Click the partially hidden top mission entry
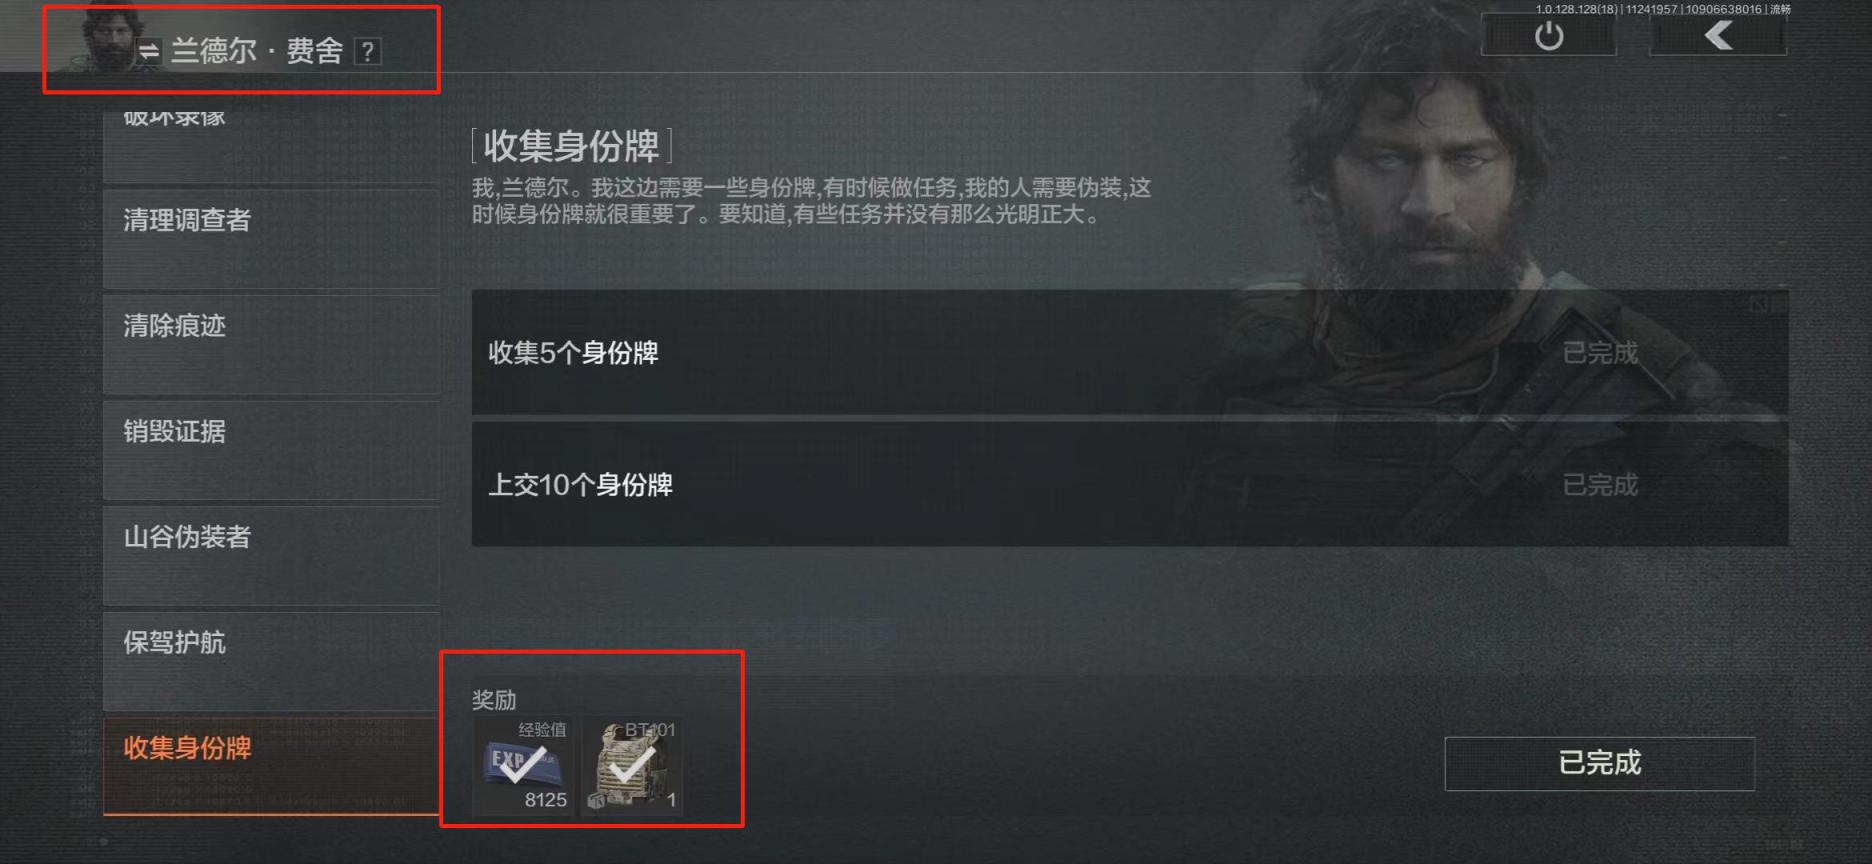The image size is (1872, 864). click(x=271, y=145)
